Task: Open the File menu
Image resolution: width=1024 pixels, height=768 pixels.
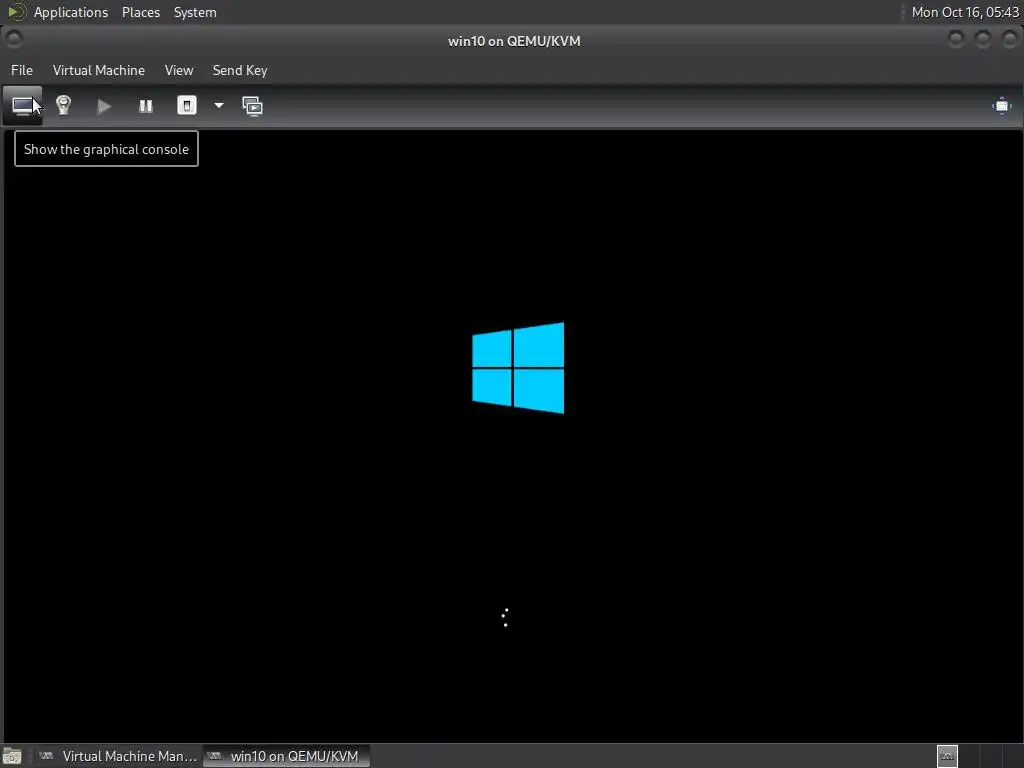Action: pyautogui.click(x=22, y=71)
